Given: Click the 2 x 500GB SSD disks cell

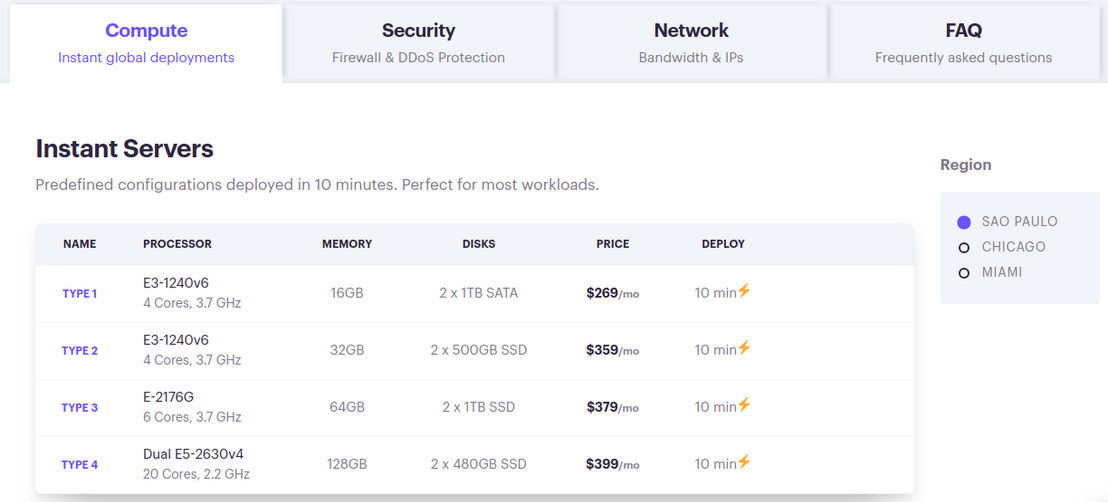Looking at the screenshot, I should [479, 351].
